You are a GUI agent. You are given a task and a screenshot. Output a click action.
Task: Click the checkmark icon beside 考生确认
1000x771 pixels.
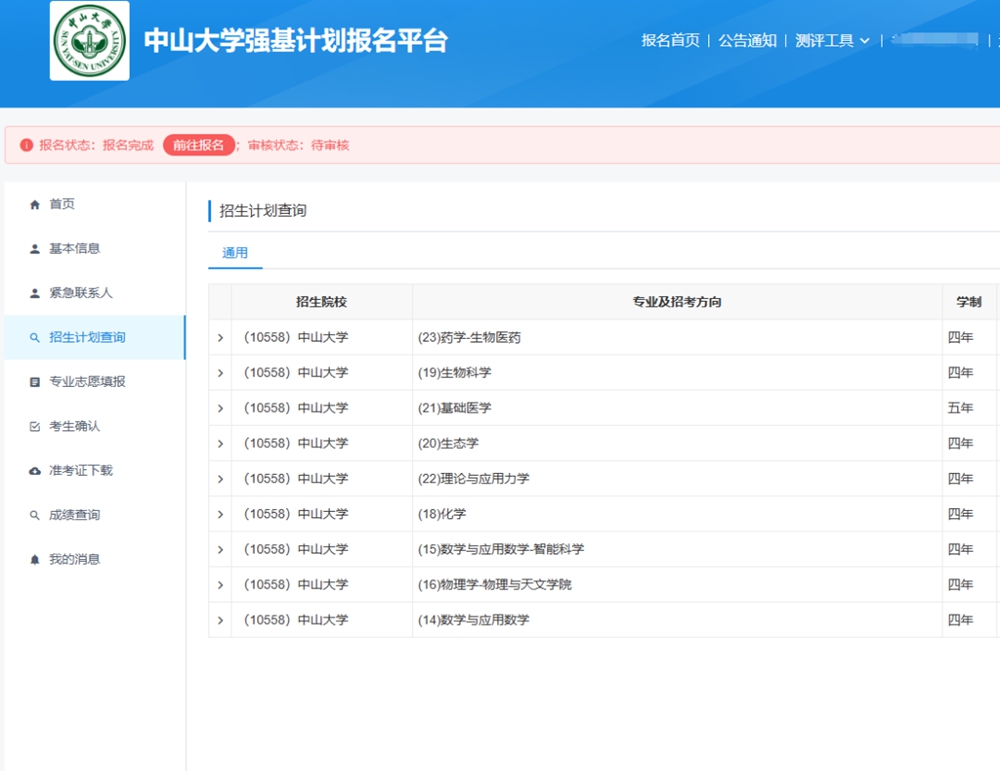pos(35,426)
